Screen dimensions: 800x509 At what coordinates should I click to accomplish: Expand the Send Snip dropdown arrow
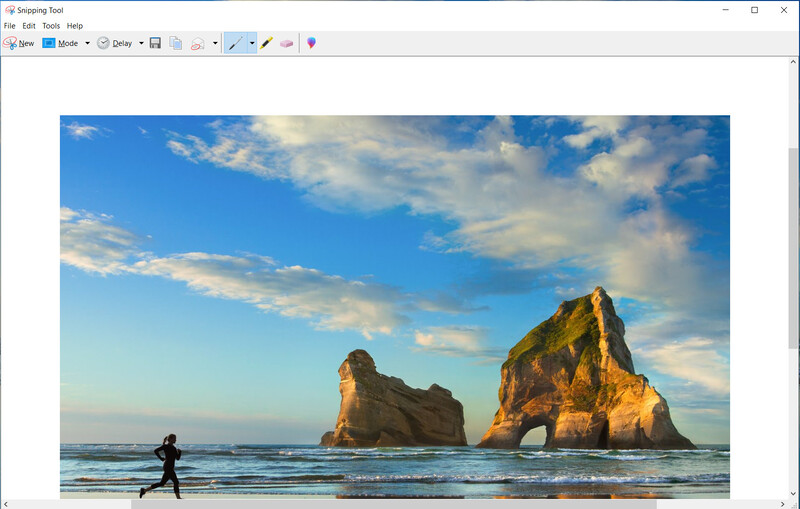click(215, 43)
